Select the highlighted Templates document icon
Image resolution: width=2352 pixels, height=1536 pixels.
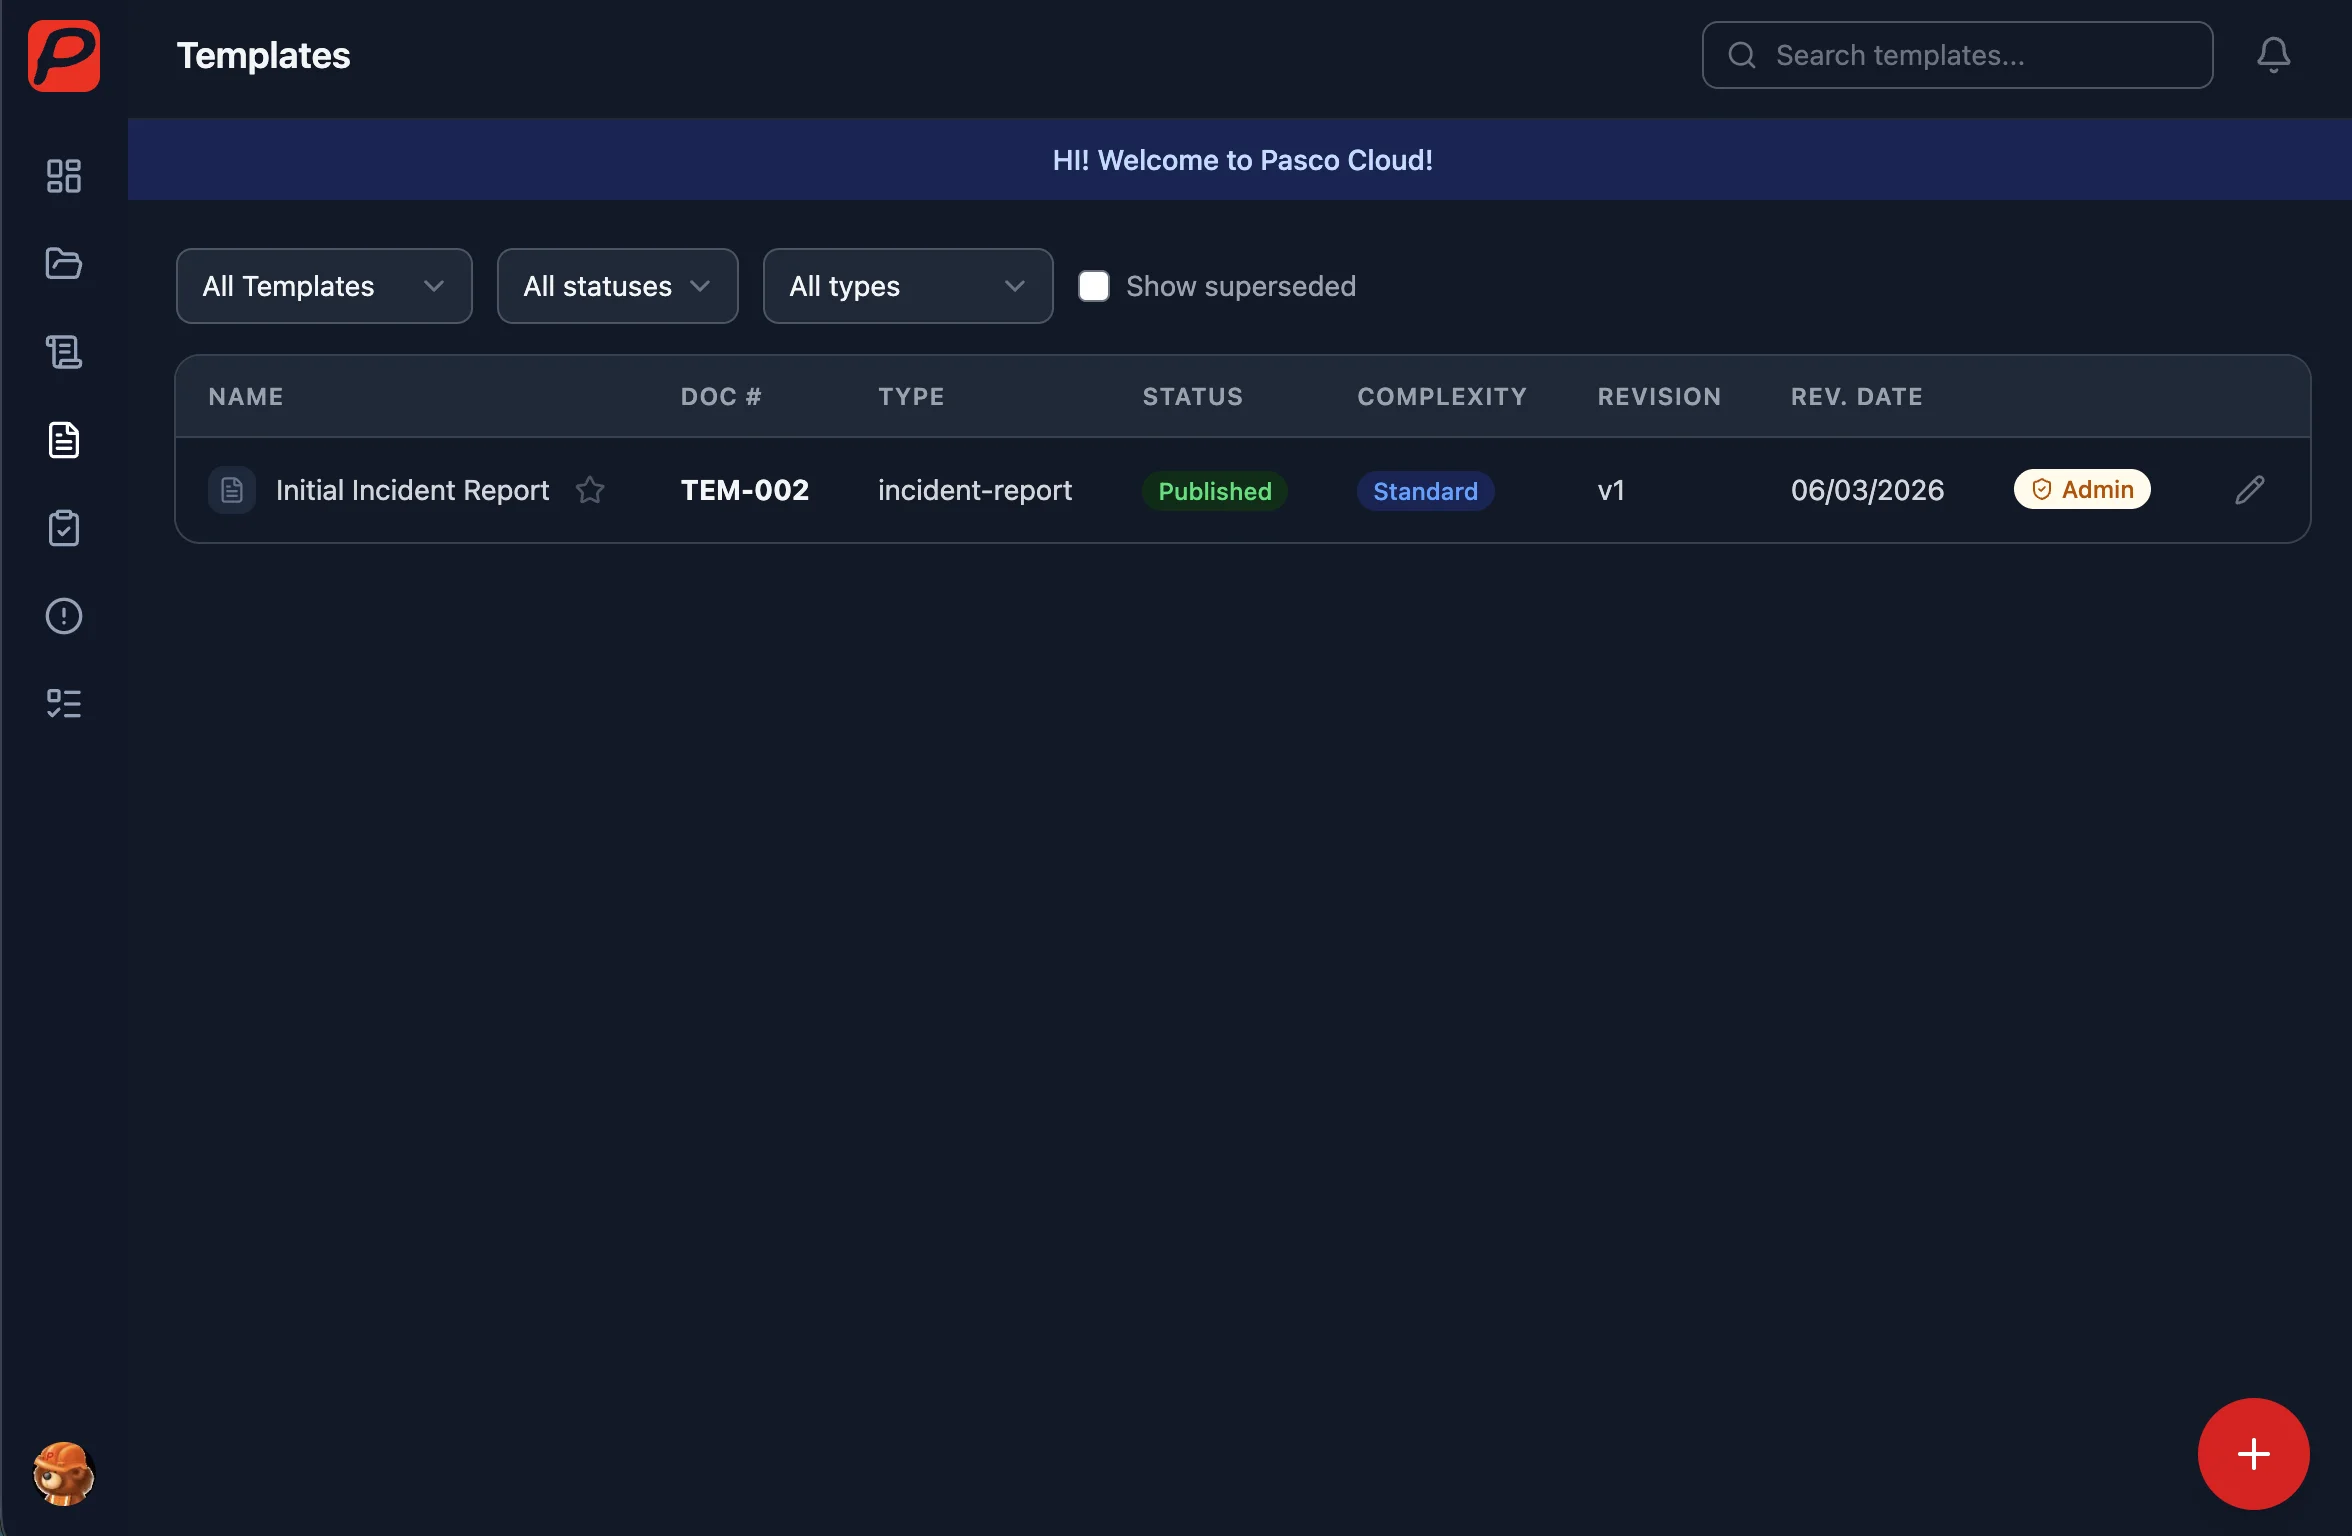tap(64, 440)
